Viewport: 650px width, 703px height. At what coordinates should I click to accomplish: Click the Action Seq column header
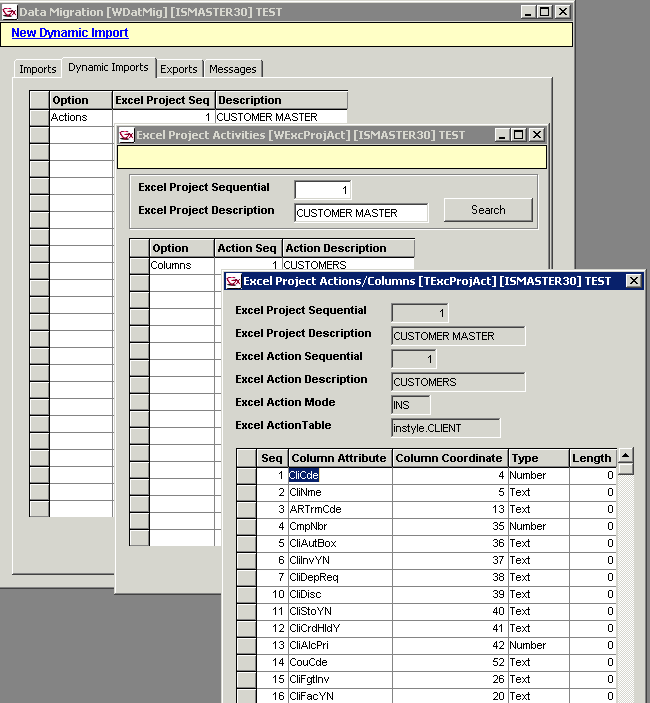pos(248,248)
